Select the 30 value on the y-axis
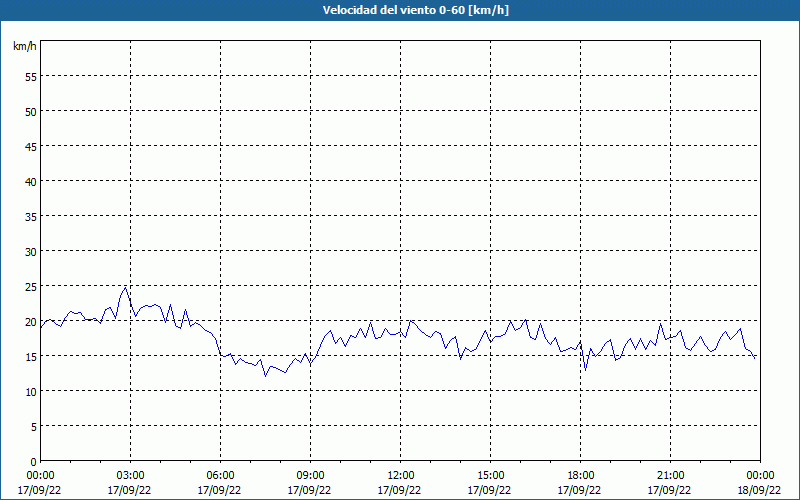Screen dimensions: 800x500 31,252
